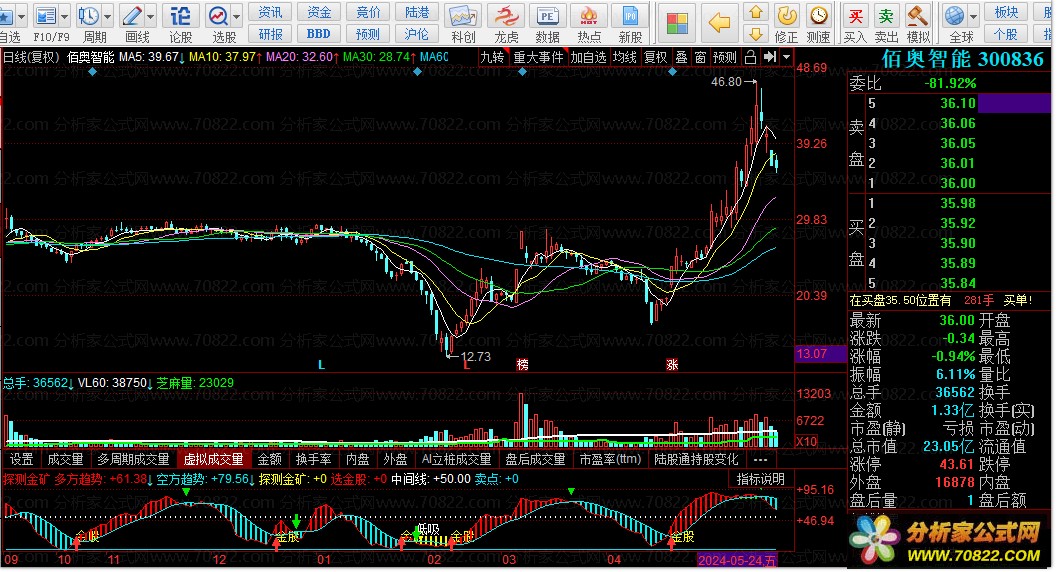The width and height of the screenshot is (1057, 572).
Task: Click the 个股 individual stock button
Action: [x=1006, y=34]
